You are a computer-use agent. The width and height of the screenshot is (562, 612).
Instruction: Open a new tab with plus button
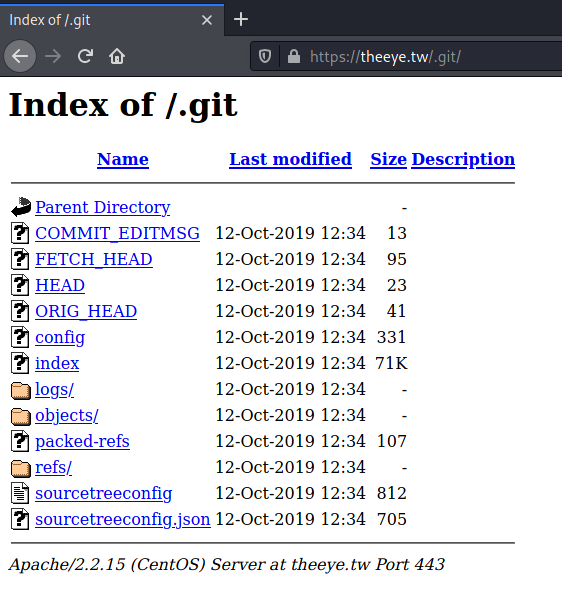(241, 19)
